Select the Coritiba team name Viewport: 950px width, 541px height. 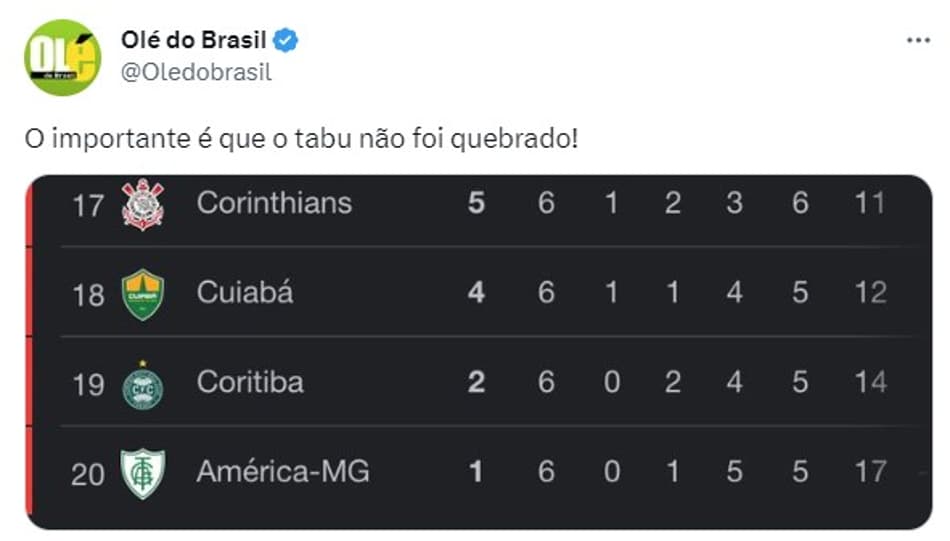[x=250, y=382]
